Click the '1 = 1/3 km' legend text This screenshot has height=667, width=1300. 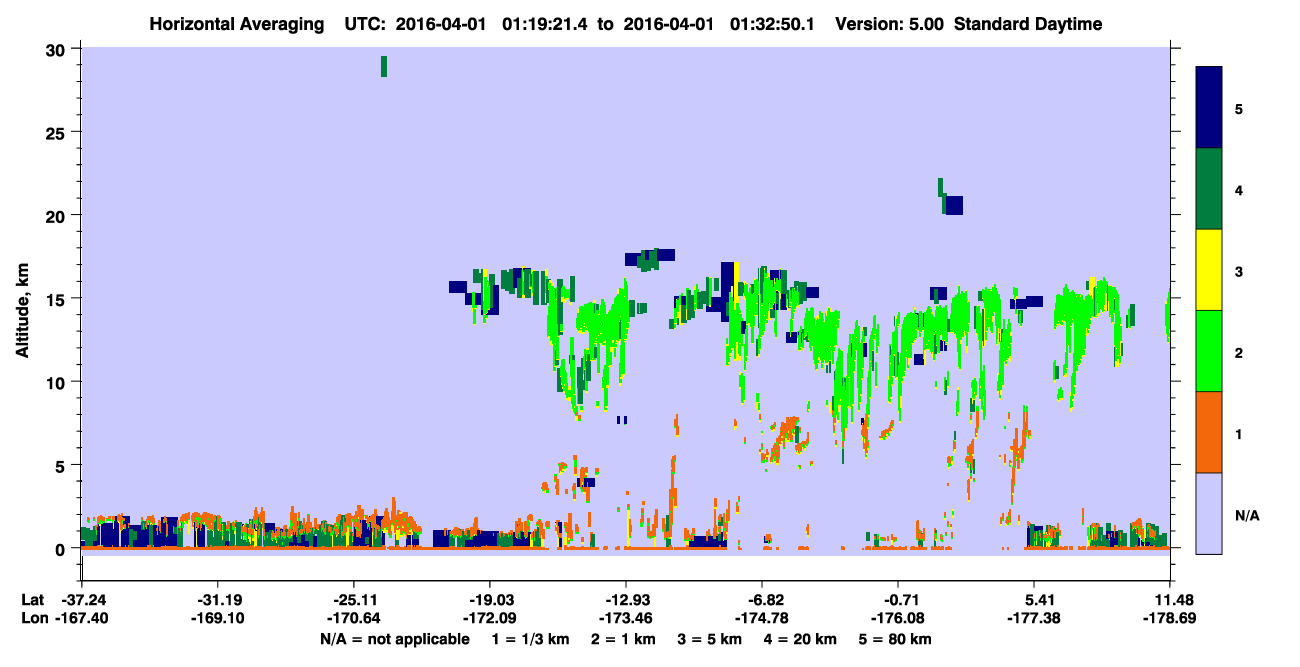530,639
